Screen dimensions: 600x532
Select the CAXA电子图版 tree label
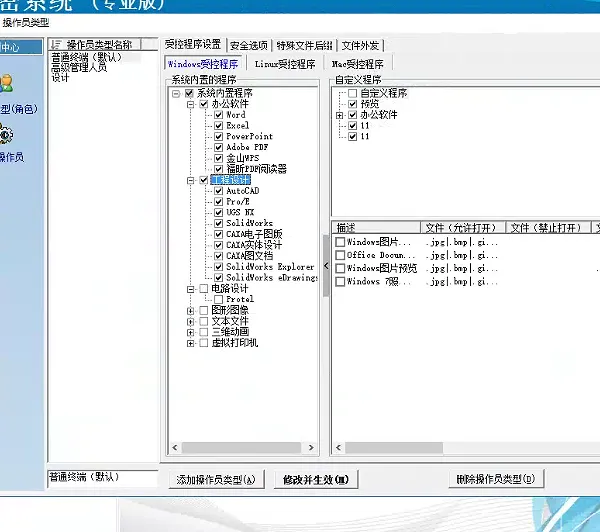click(254, 234)
